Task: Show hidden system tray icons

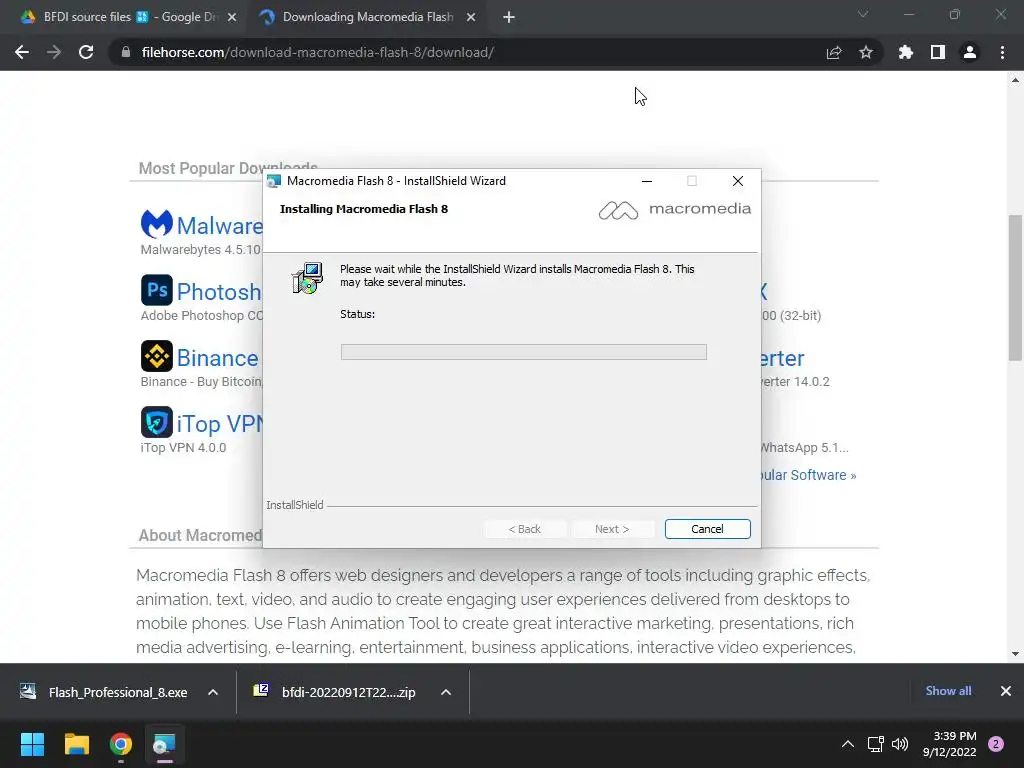Action: coord(848,744)
